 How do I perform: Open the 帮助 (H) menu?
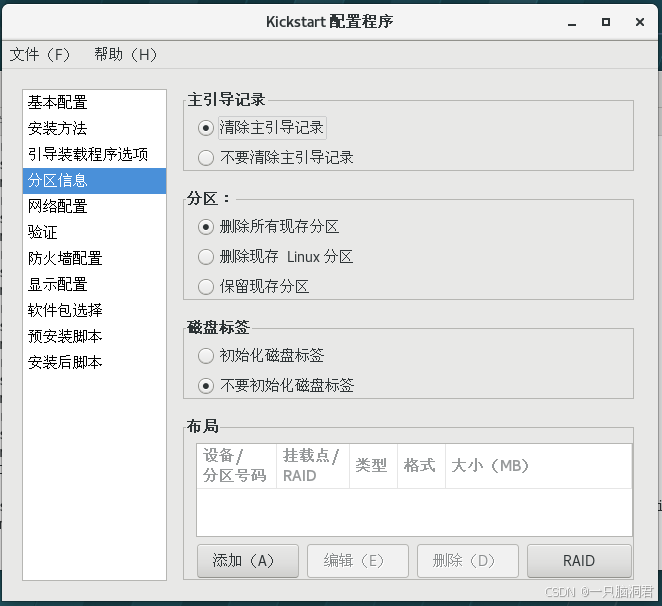(x=125, y=54)
